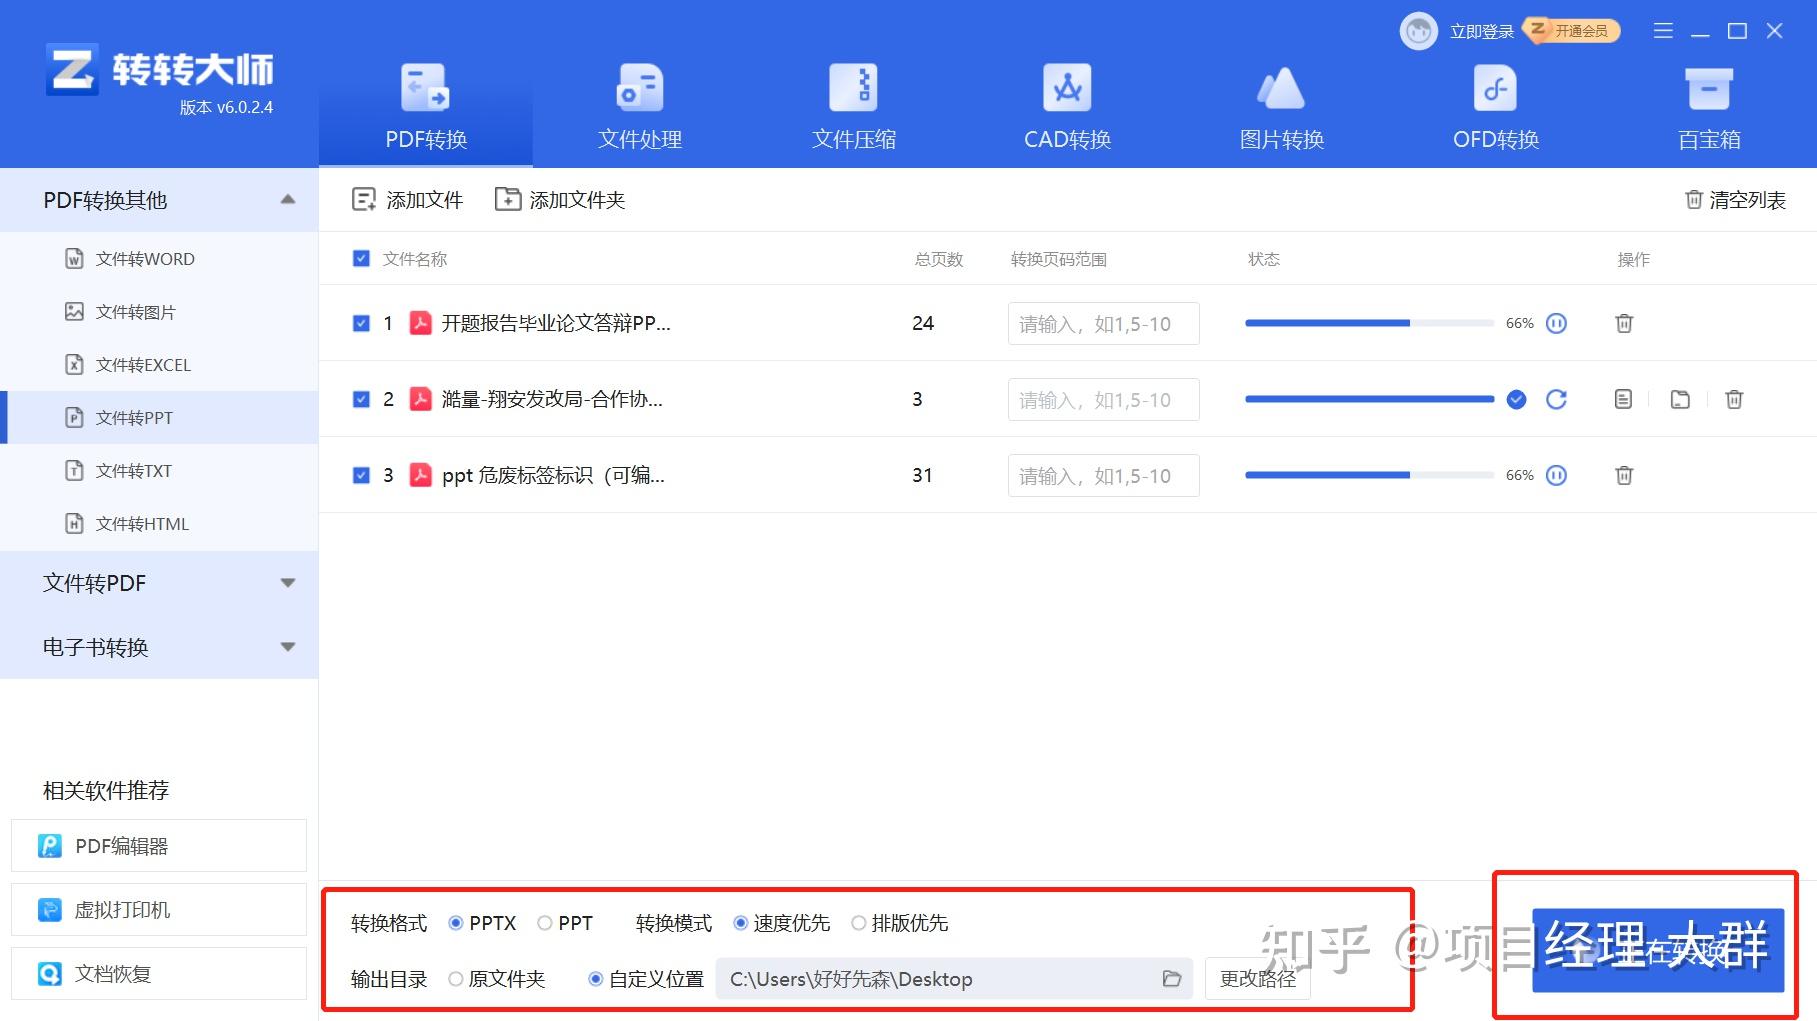Open the converted document for file 2
Viewport: 1817px width, 1021px height.
[1623, 399]
